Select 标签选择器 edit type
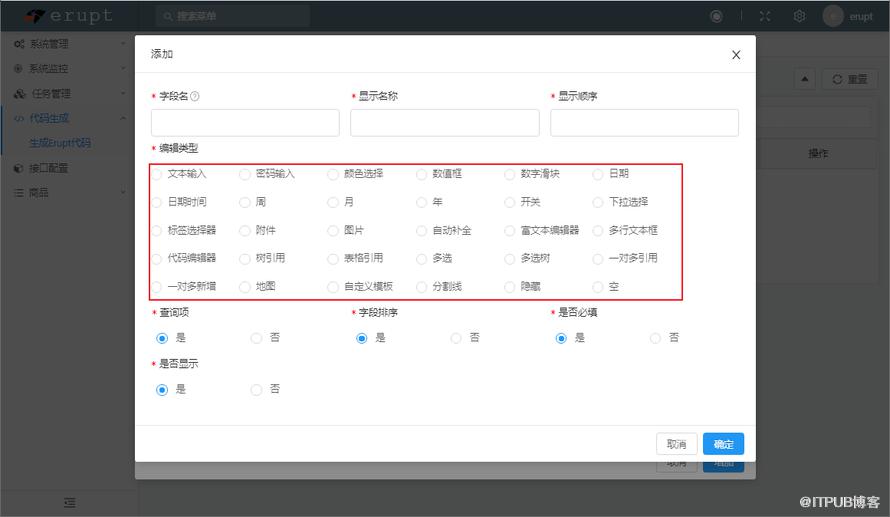 (x=157, y=230)
